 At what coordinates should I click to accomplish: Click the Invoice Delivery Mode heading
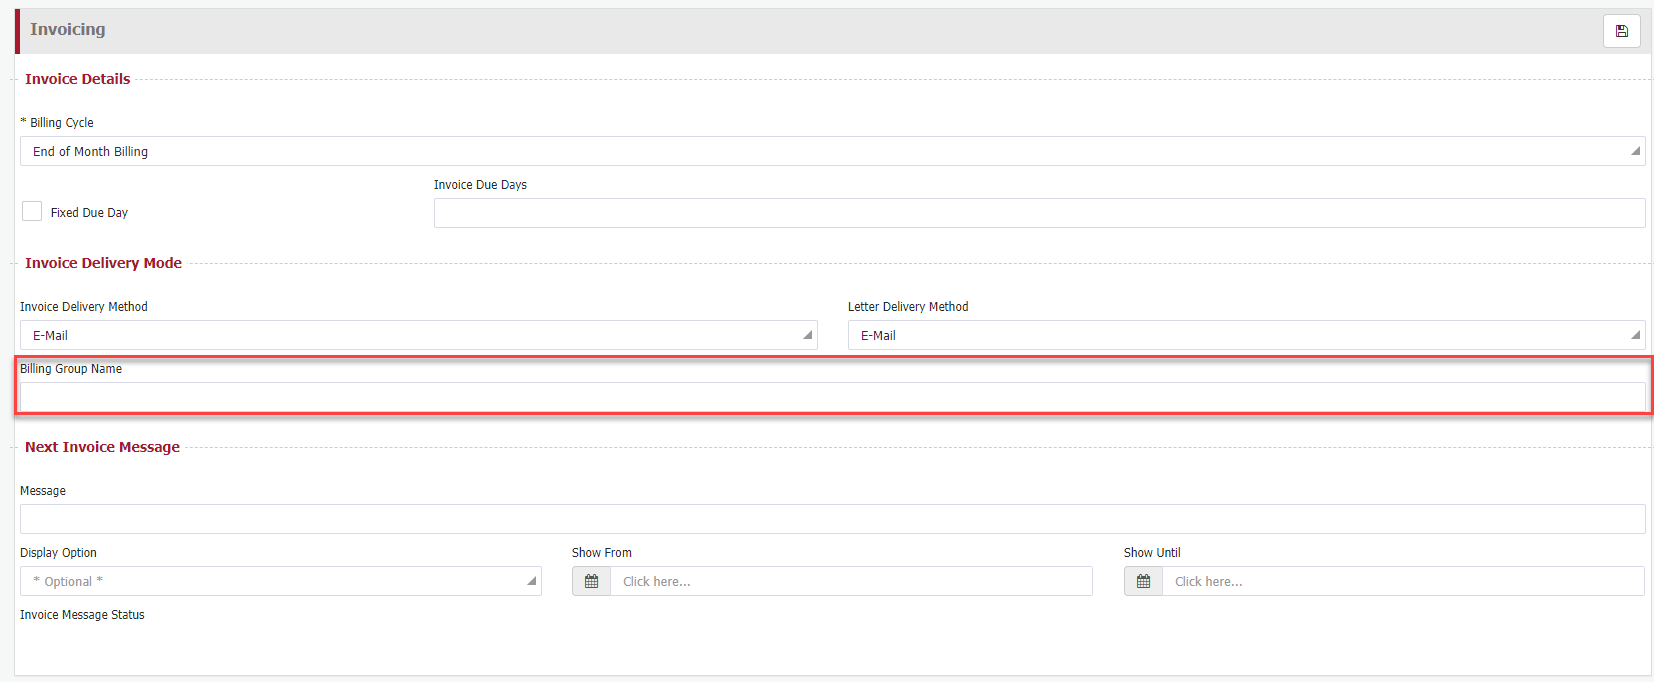click(103, 263)
